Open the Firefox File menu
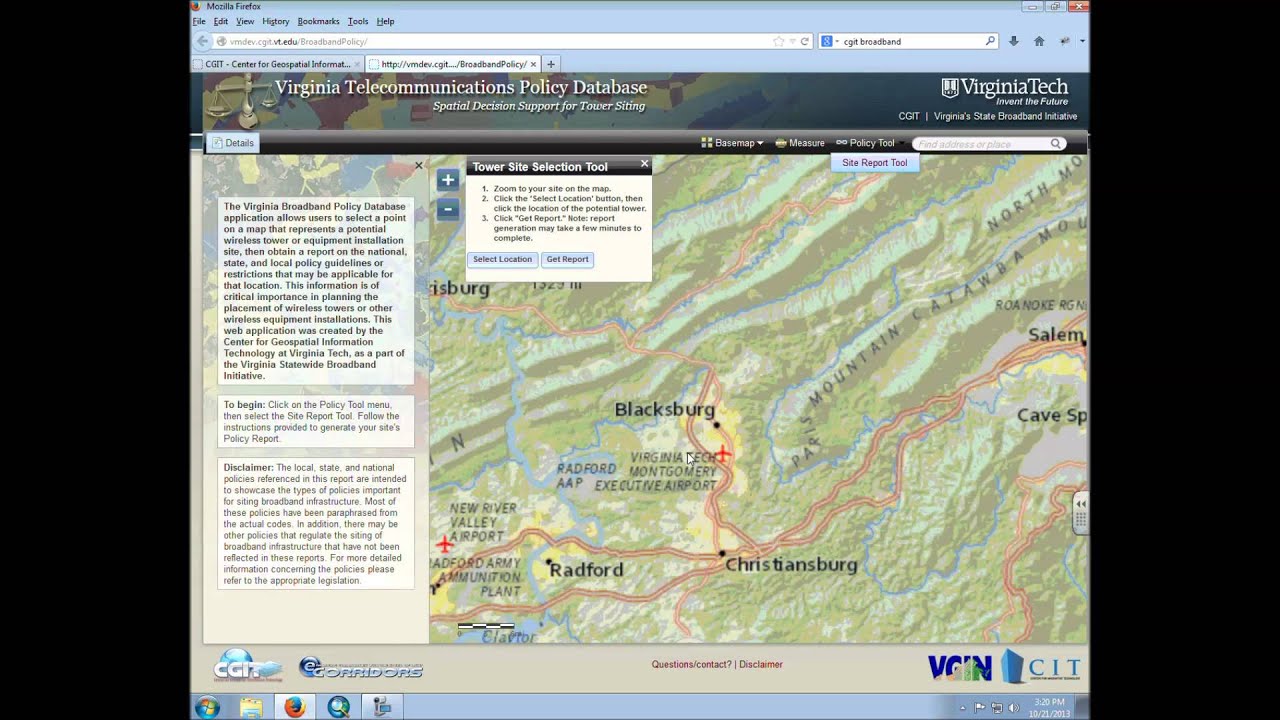The height and width of the screenshot is (720, 1280). coord(199,21)
